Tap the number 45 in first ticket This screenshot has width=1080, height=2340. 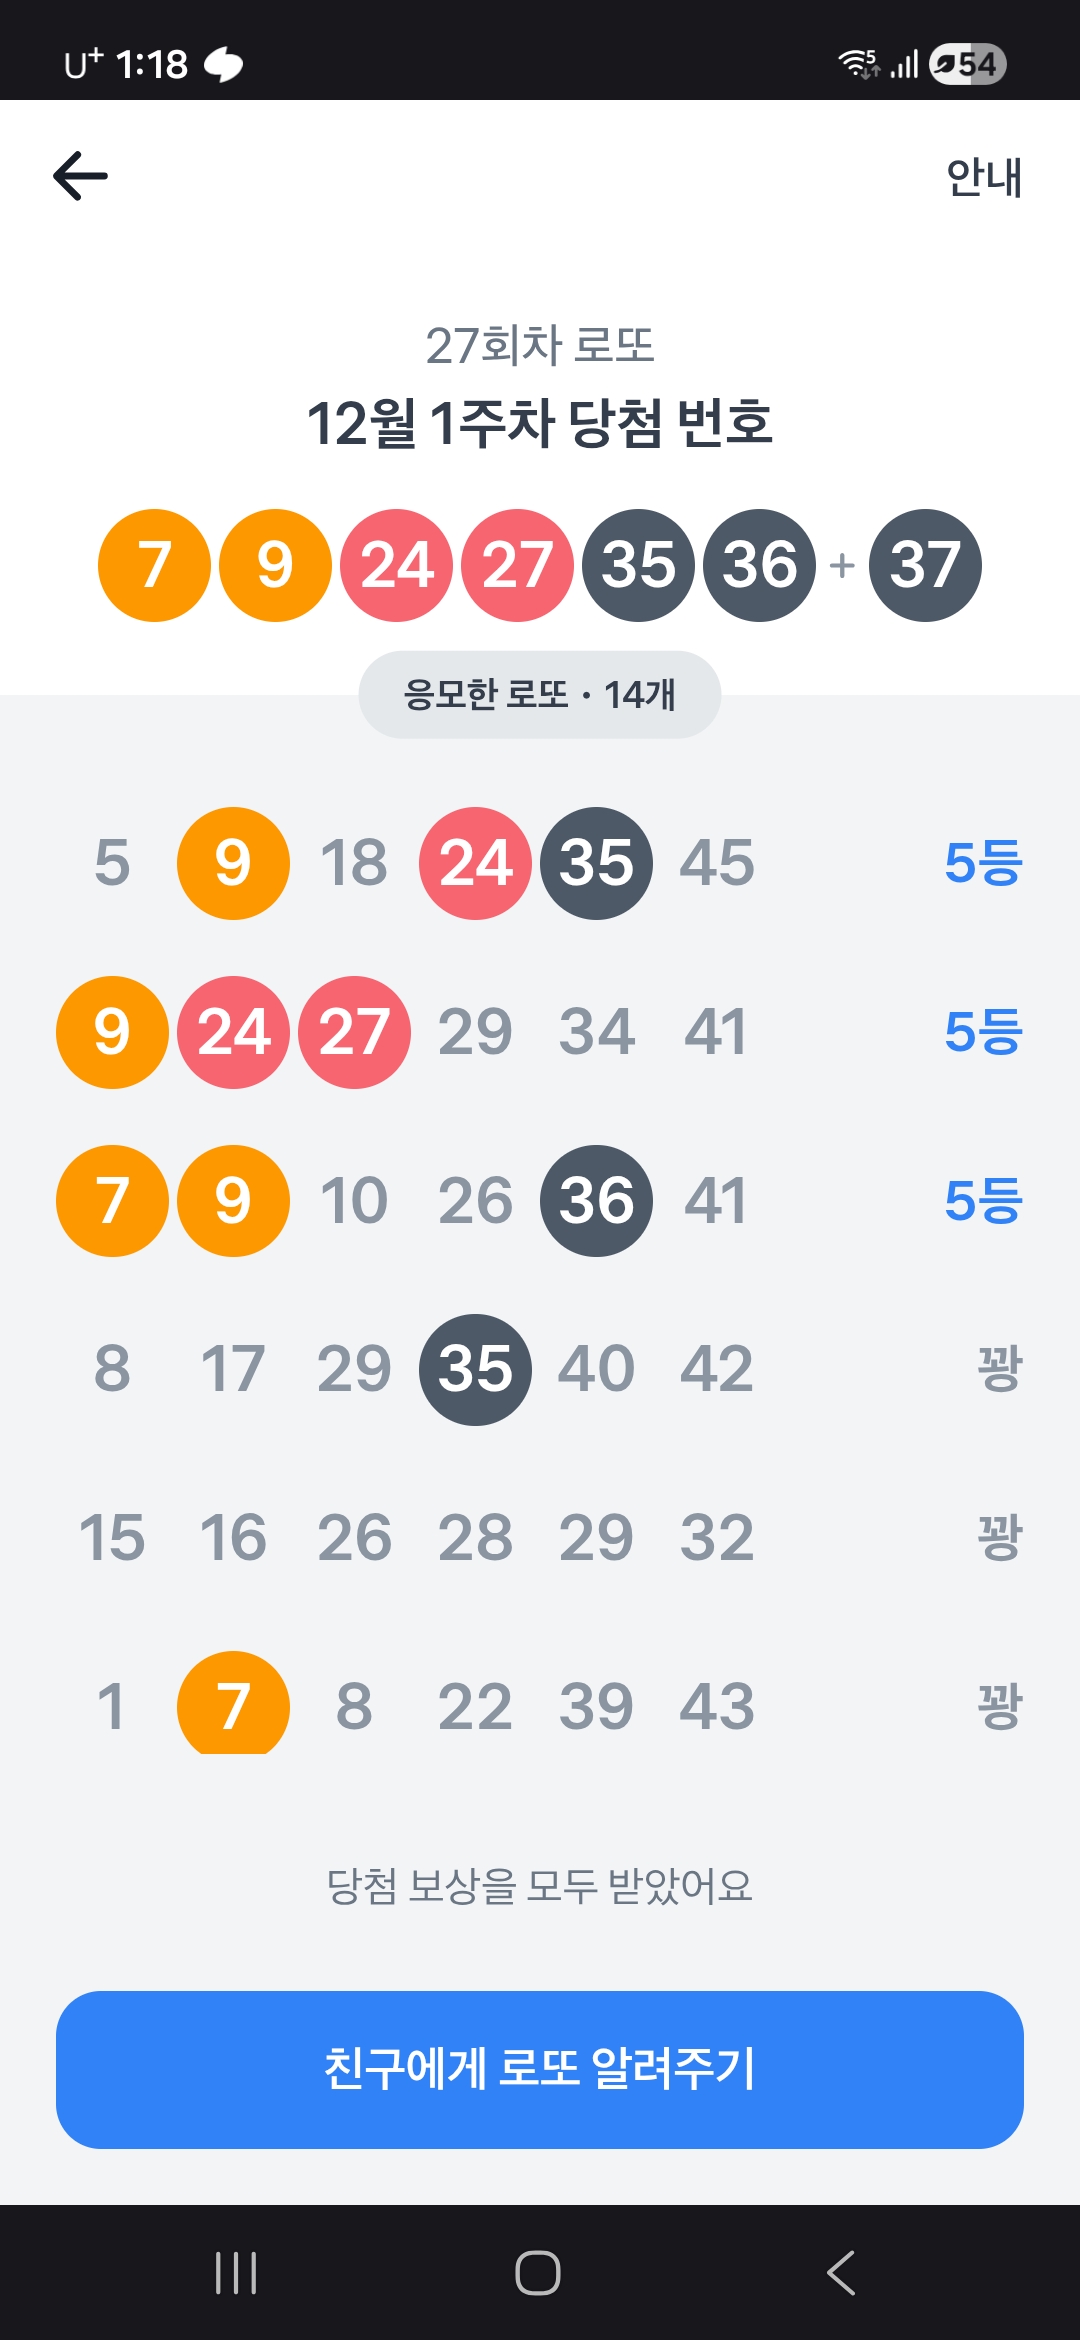click(717, 863)
